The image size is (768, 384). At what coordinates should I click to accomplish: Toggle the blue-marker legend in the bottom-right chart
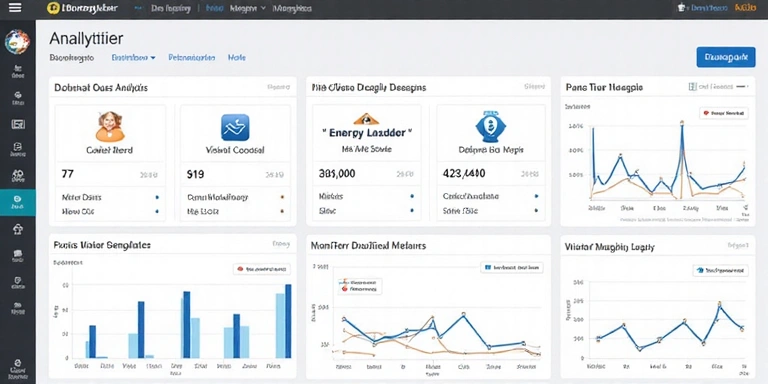point(720,270)
